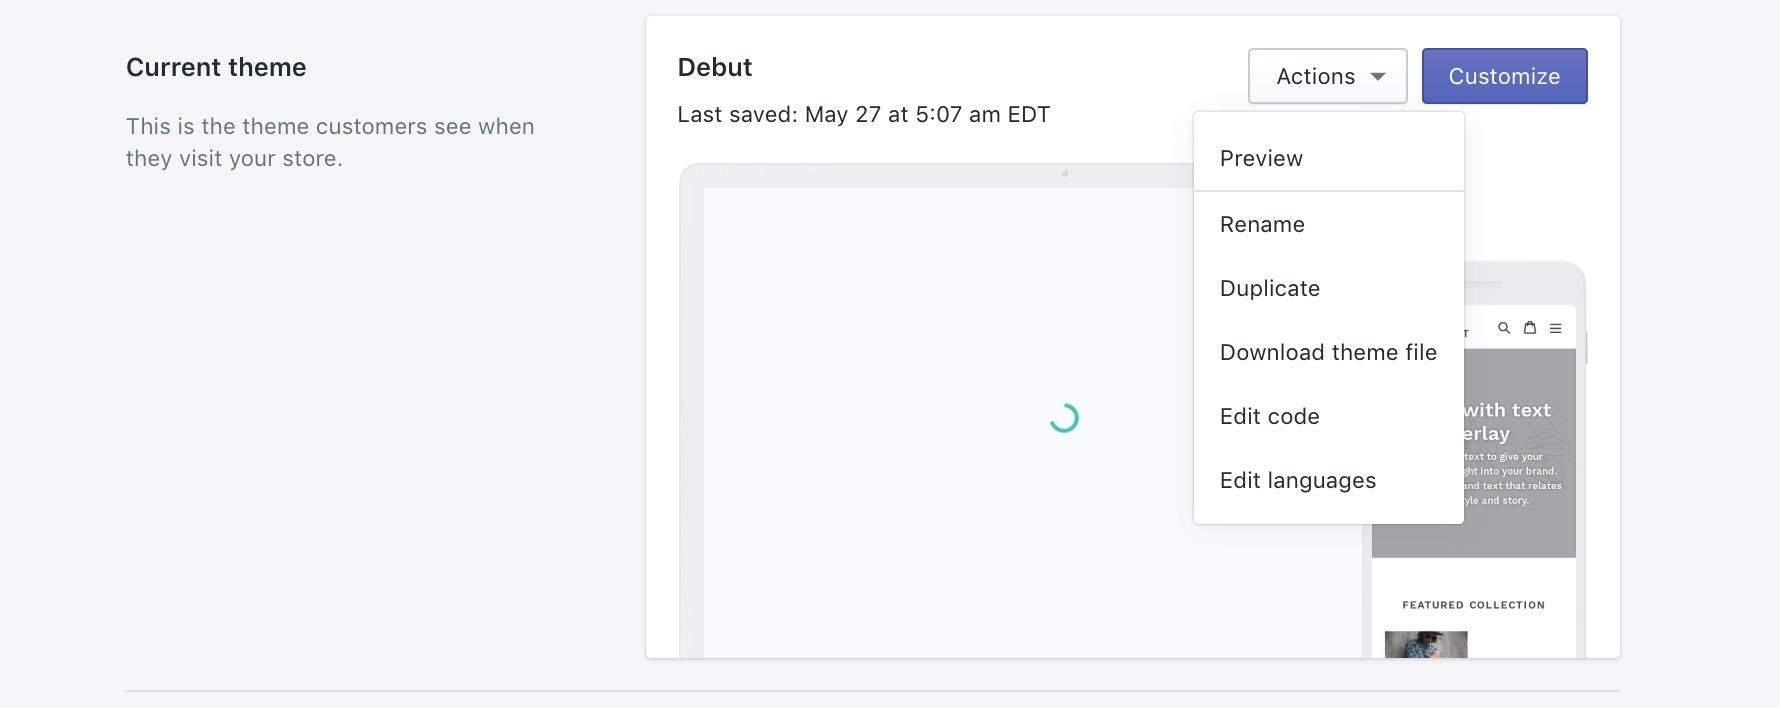Click the Current theme heading

tap(216, 67)
